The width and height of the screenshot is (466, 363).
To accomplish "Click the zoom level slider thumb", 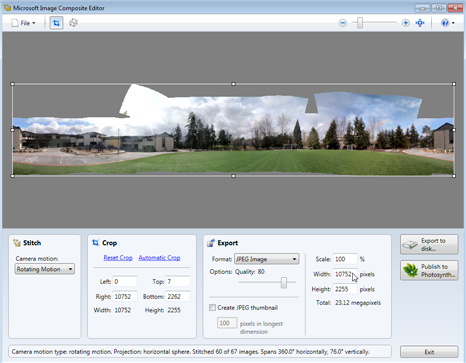I will [360, 23].
